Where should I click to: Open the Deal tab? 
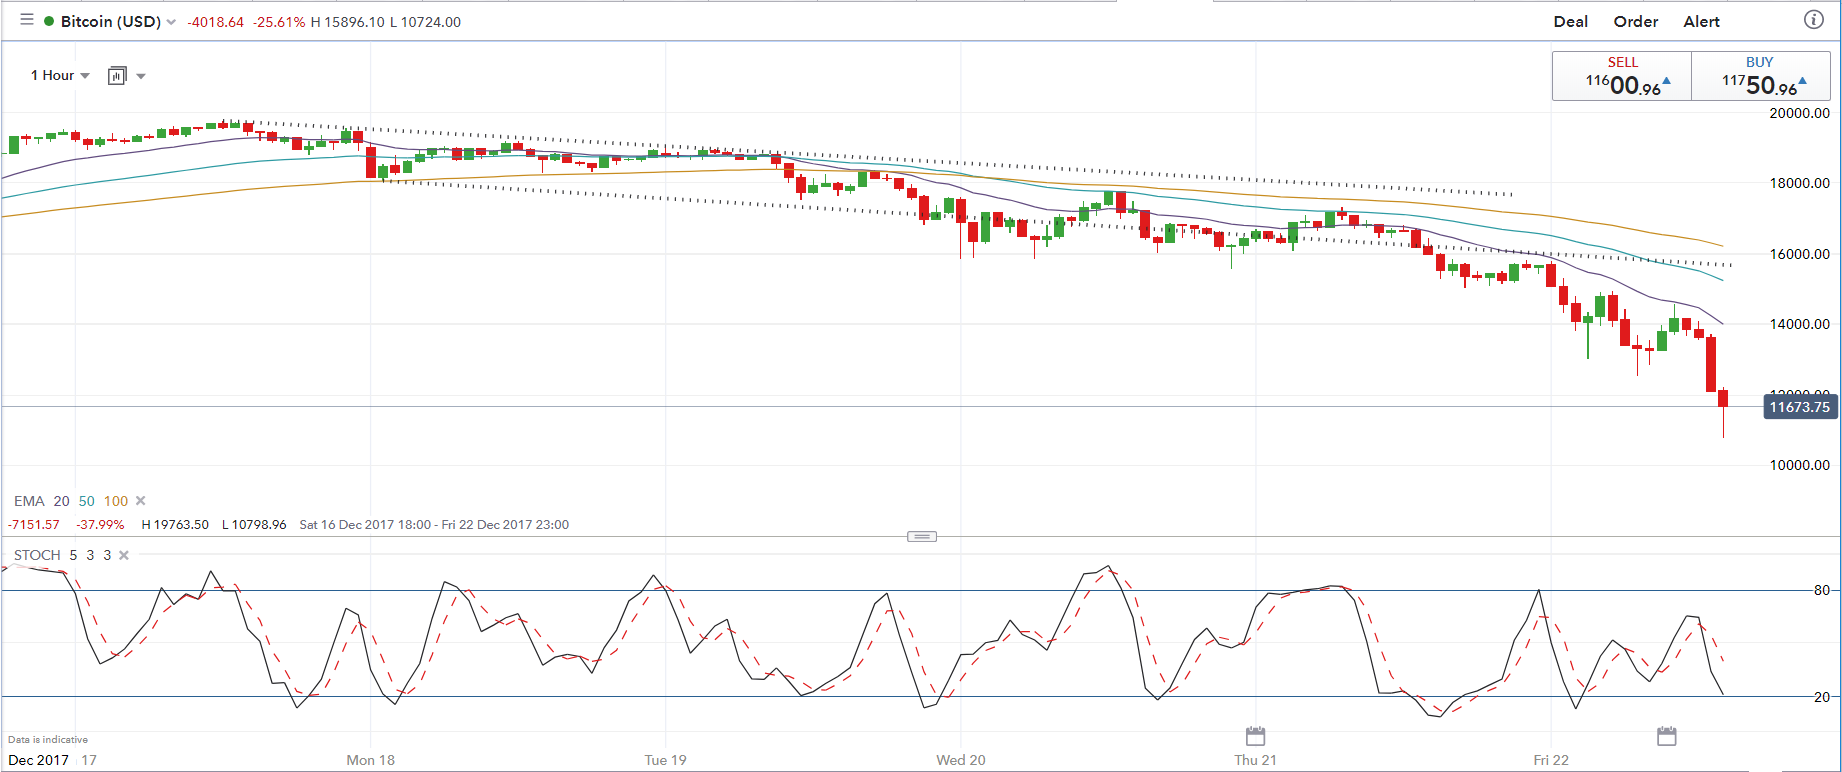(1571, 22)
